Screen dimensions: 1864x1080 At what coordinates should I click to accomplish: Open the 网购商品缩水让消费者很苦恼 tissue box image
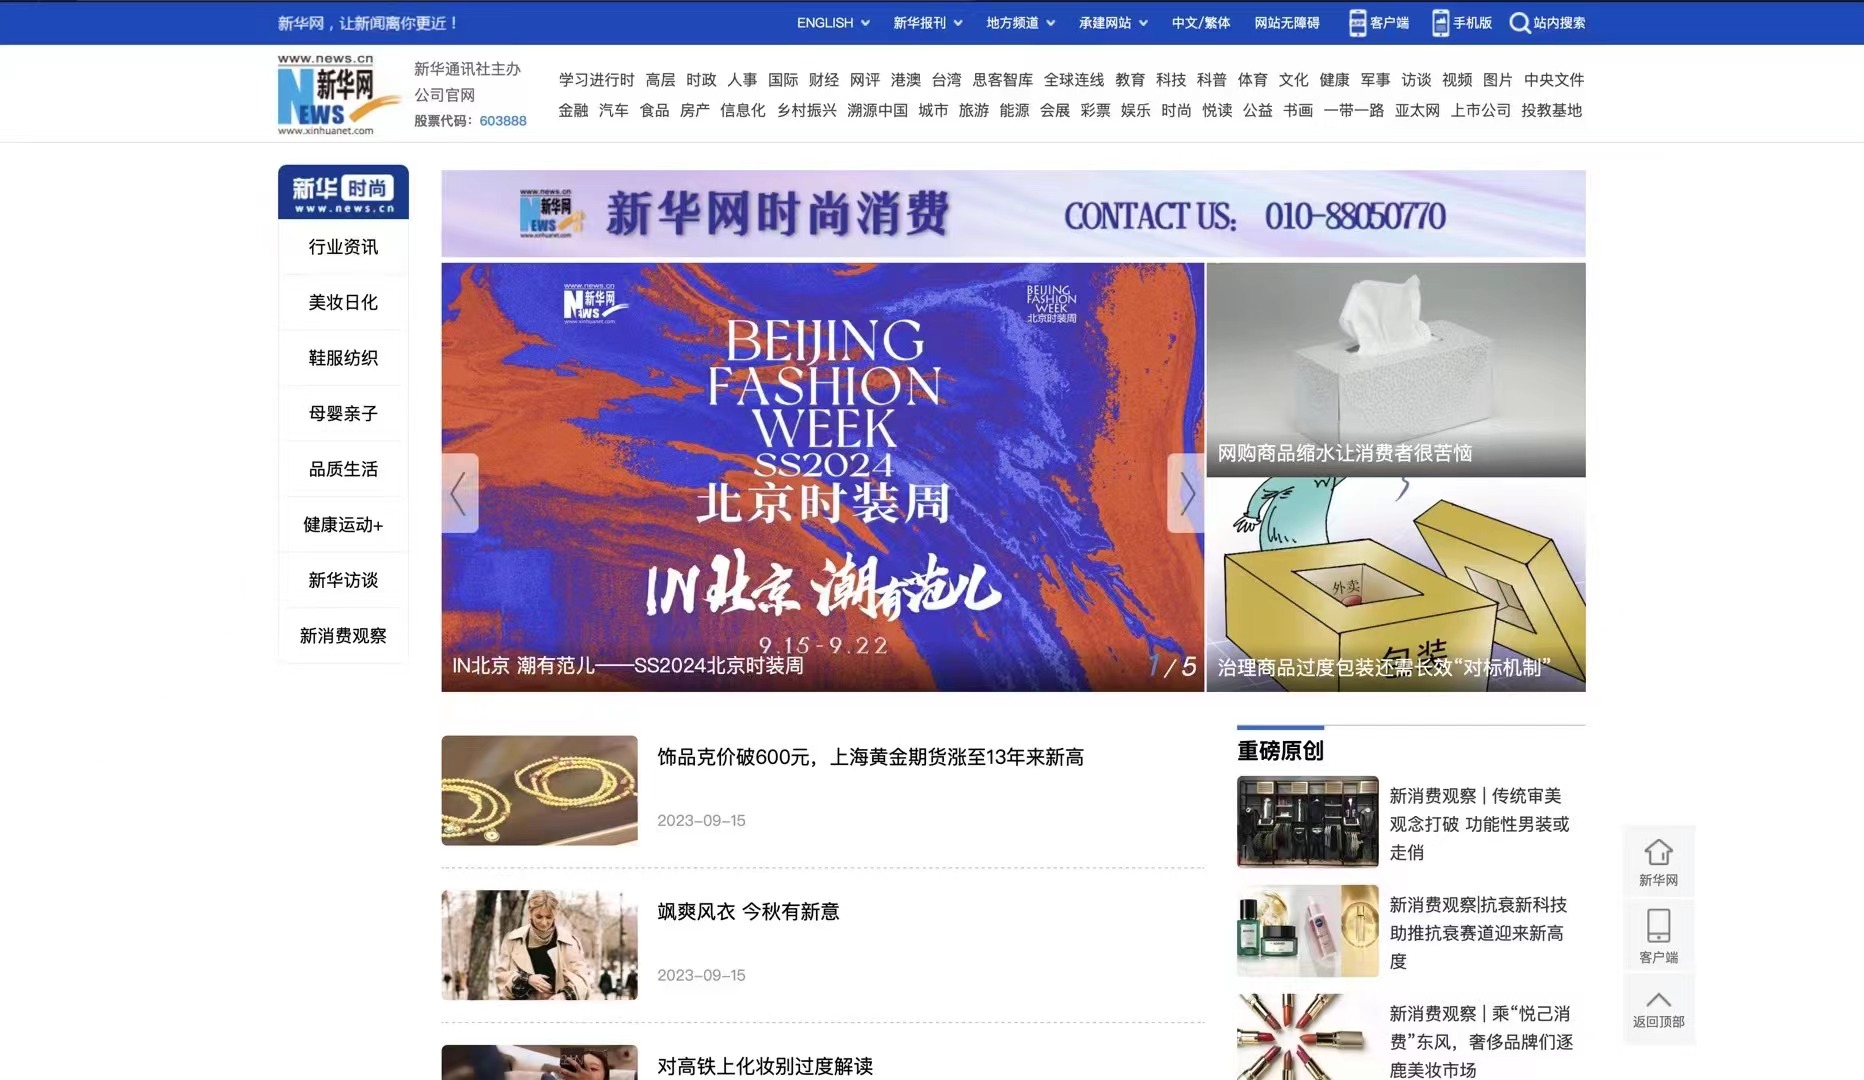pyautogui.click(x=1395, y=369)
